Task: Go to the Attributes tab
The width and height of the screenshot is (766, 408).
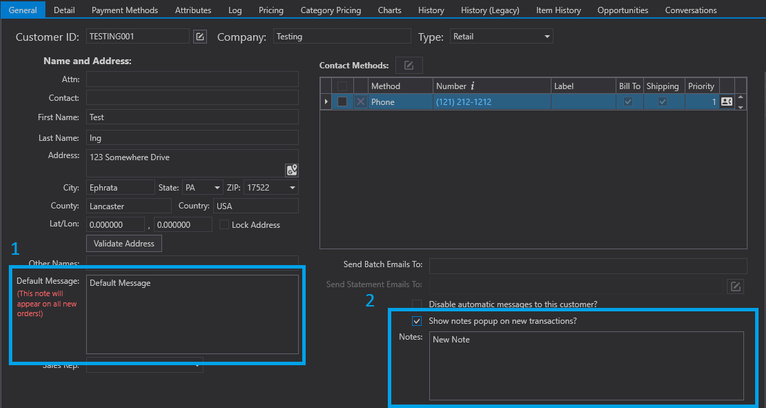Action: point(193,10)
